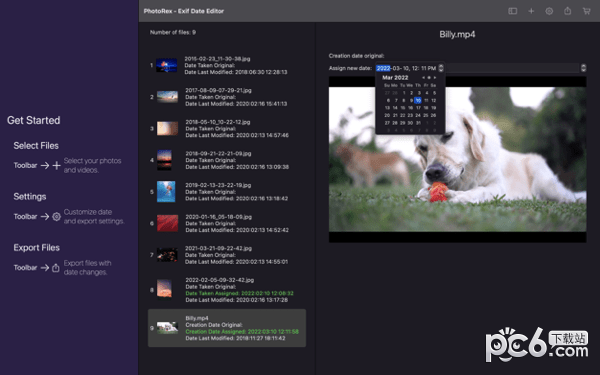Click the Number of files: 9 label

173,33
